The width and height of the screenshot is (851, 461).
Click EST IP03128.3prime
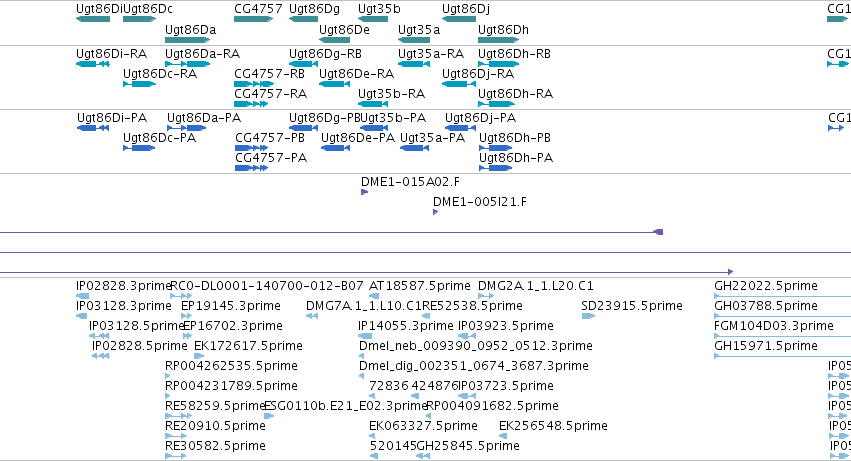point(124,306)
